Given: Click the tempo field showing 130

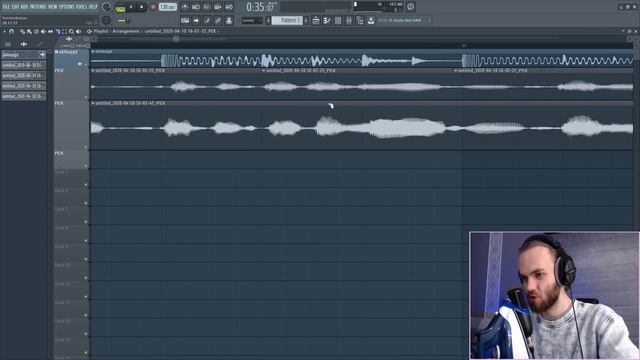Looking at the screenshot, I should (x=167, y=7).
